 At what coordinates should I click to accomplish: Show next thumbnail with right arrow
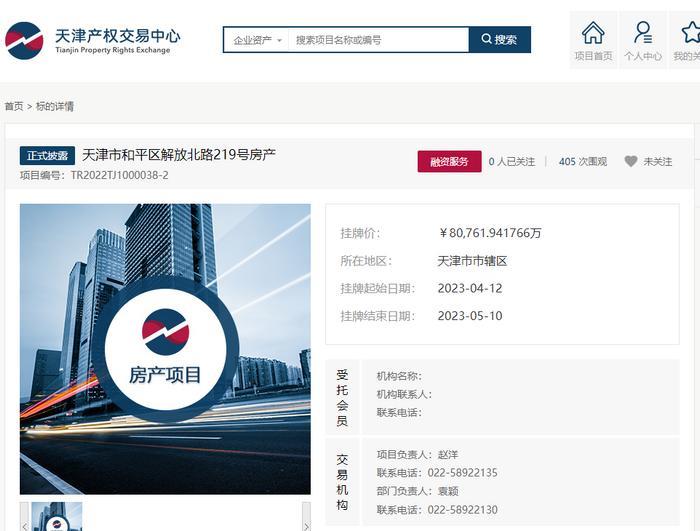click(x=306, y=522)
